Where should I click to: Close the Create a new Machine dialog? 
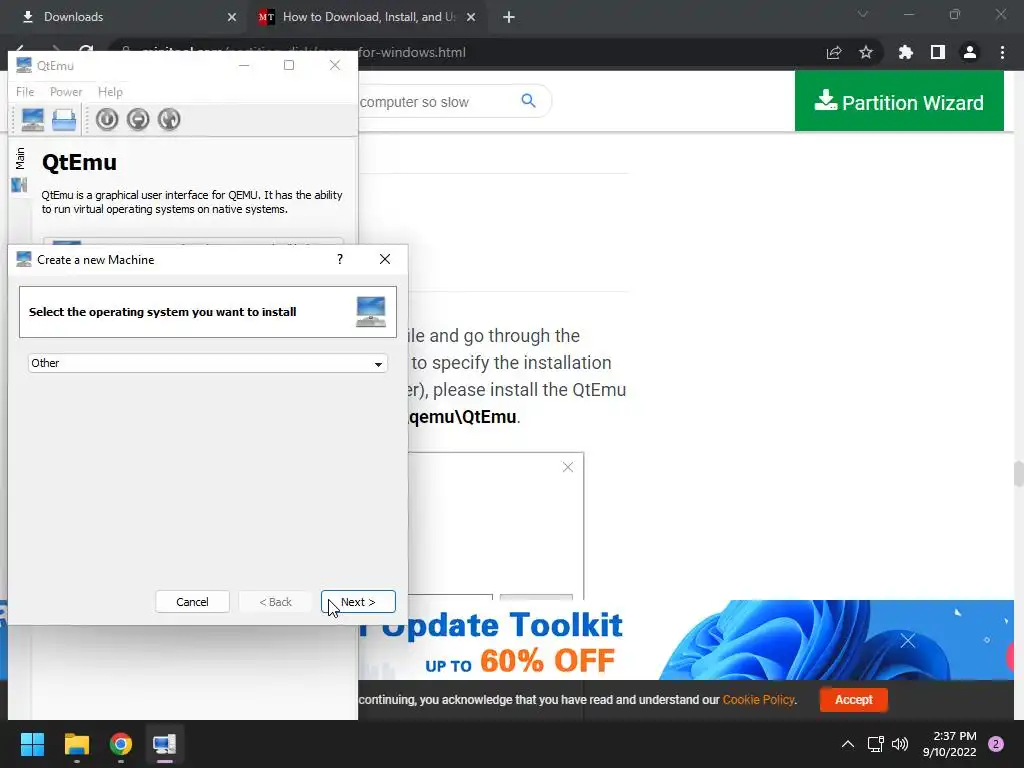(x=385, y=259)
